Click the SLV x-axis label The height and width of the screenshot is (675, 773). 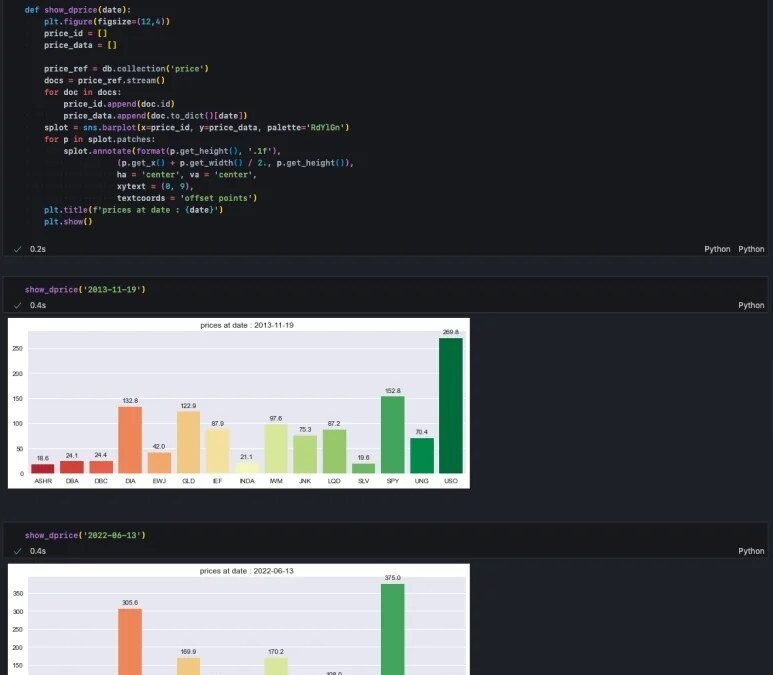[x=363, y=481]
